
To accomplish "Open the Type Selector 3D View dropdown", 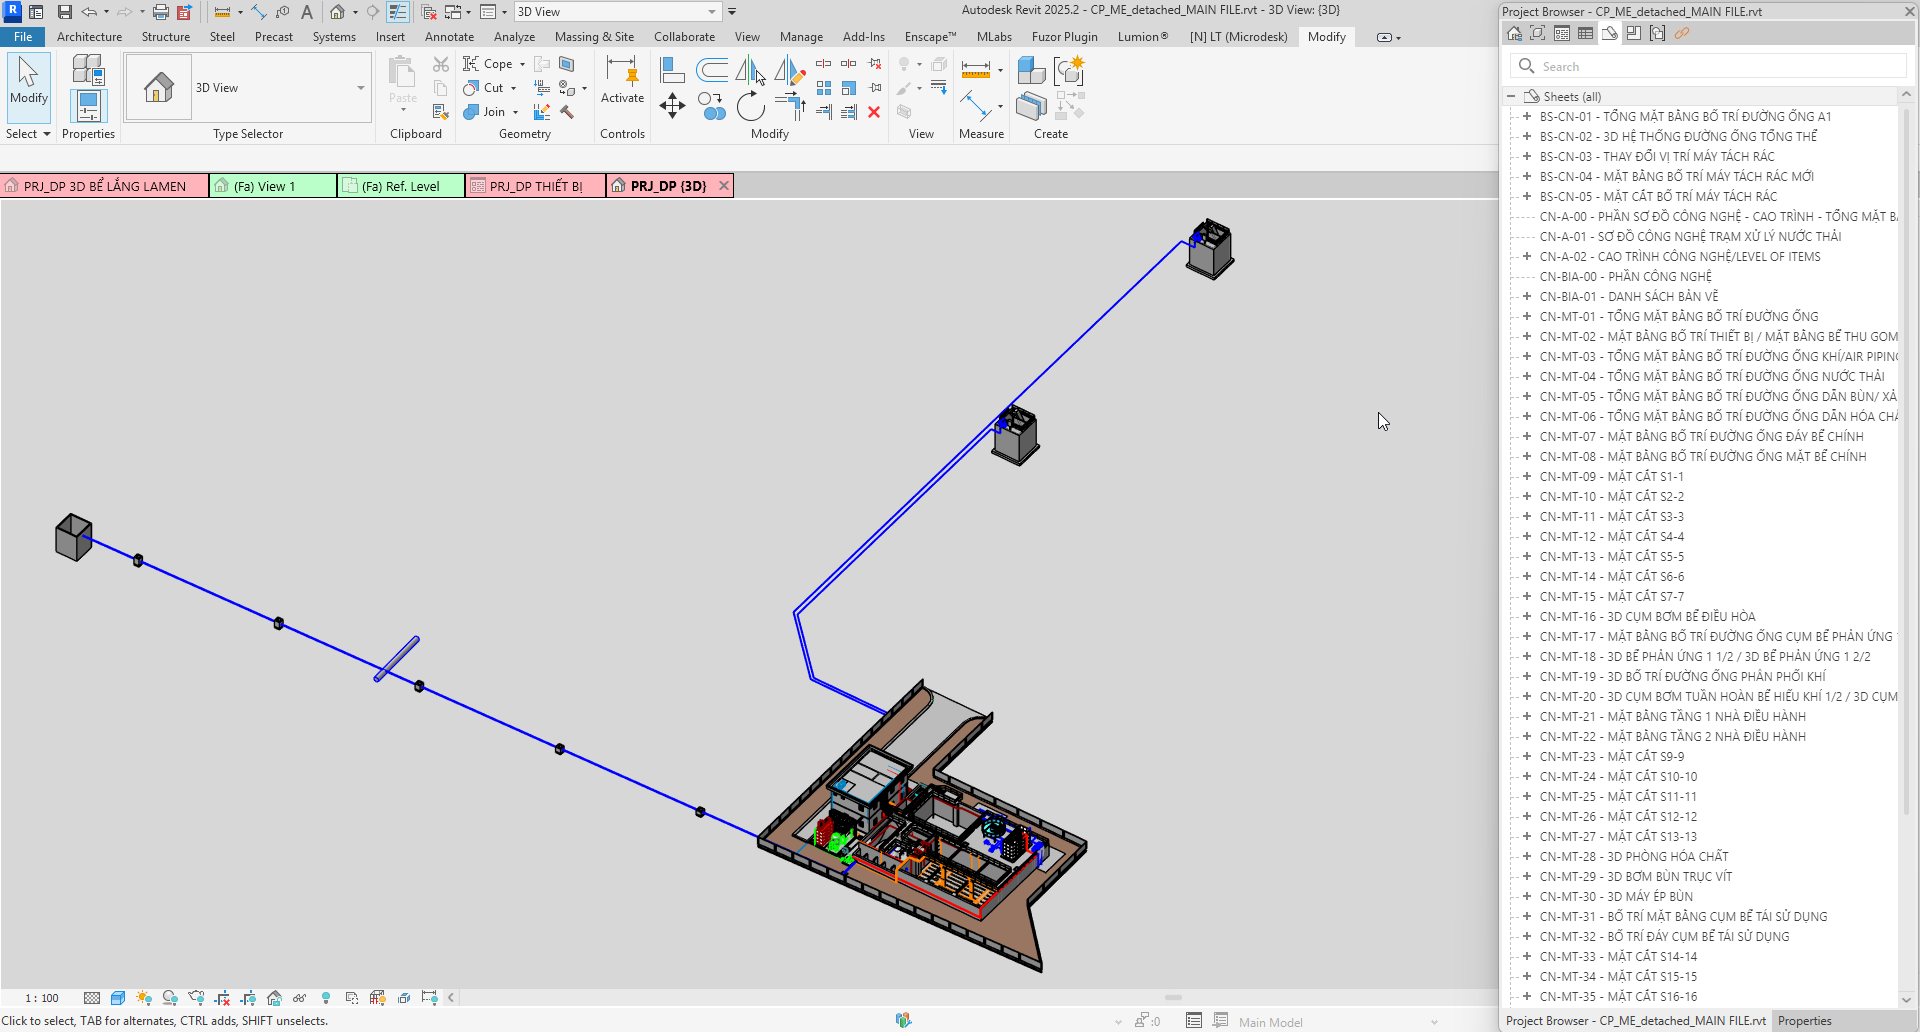I will click(x=361, y=88).
